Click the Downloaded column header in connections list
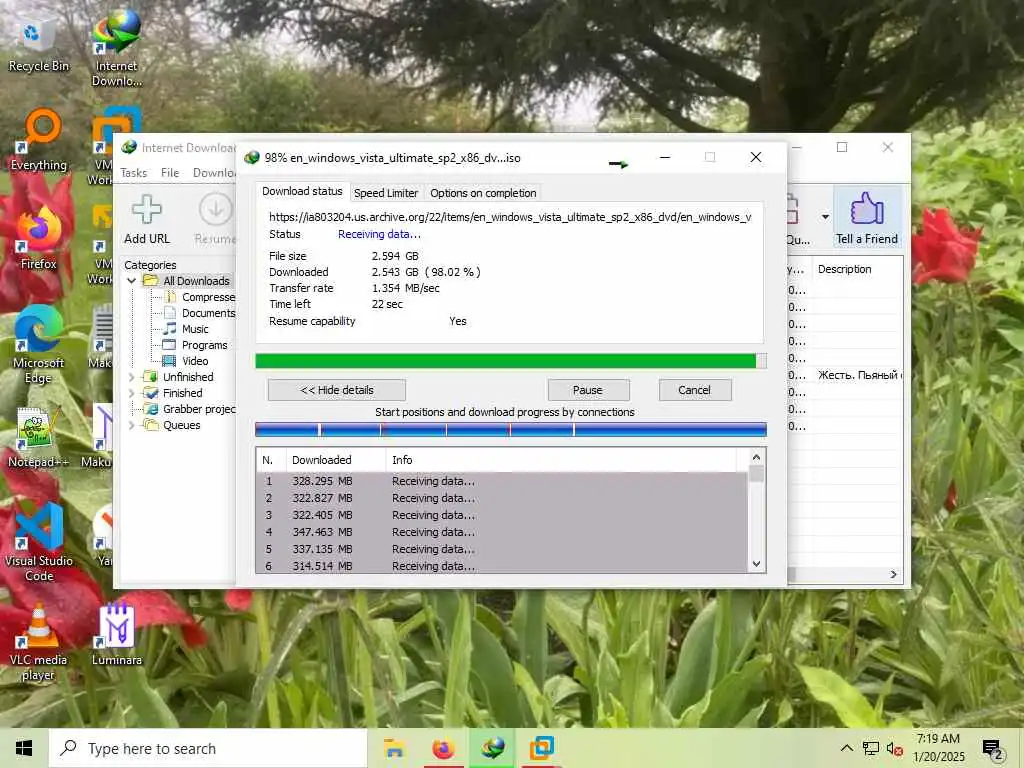The height and width of the screenshot is (768, 1024). click(x=336, y=460)
